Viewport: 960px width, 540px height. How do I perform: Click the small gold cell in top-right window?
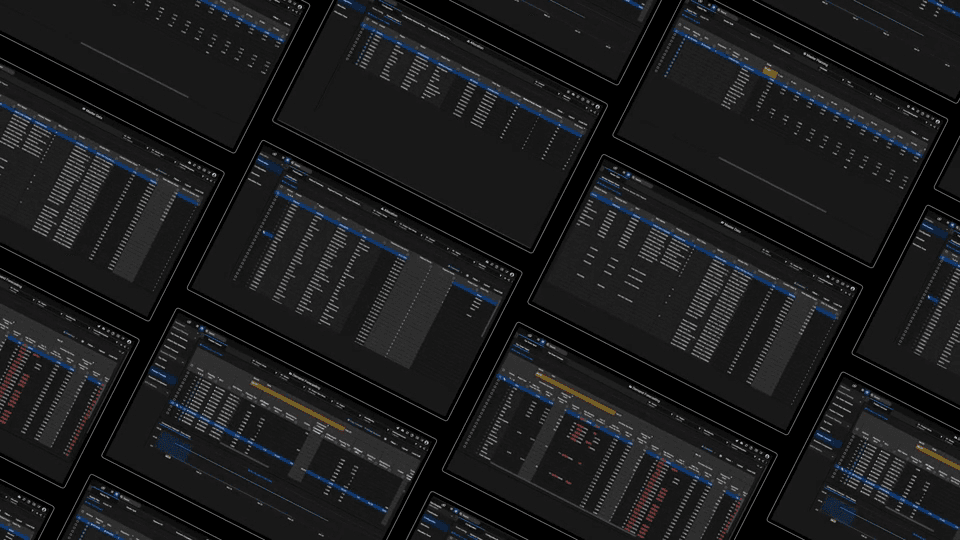770,72
